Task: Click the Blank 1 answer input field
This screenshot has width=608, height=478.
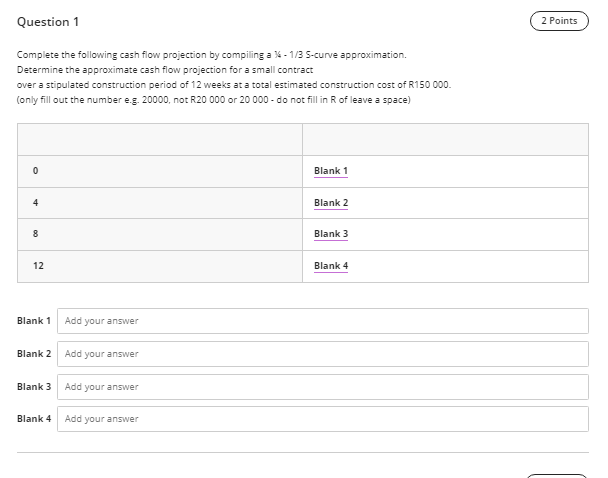Action: coord(322,321)
